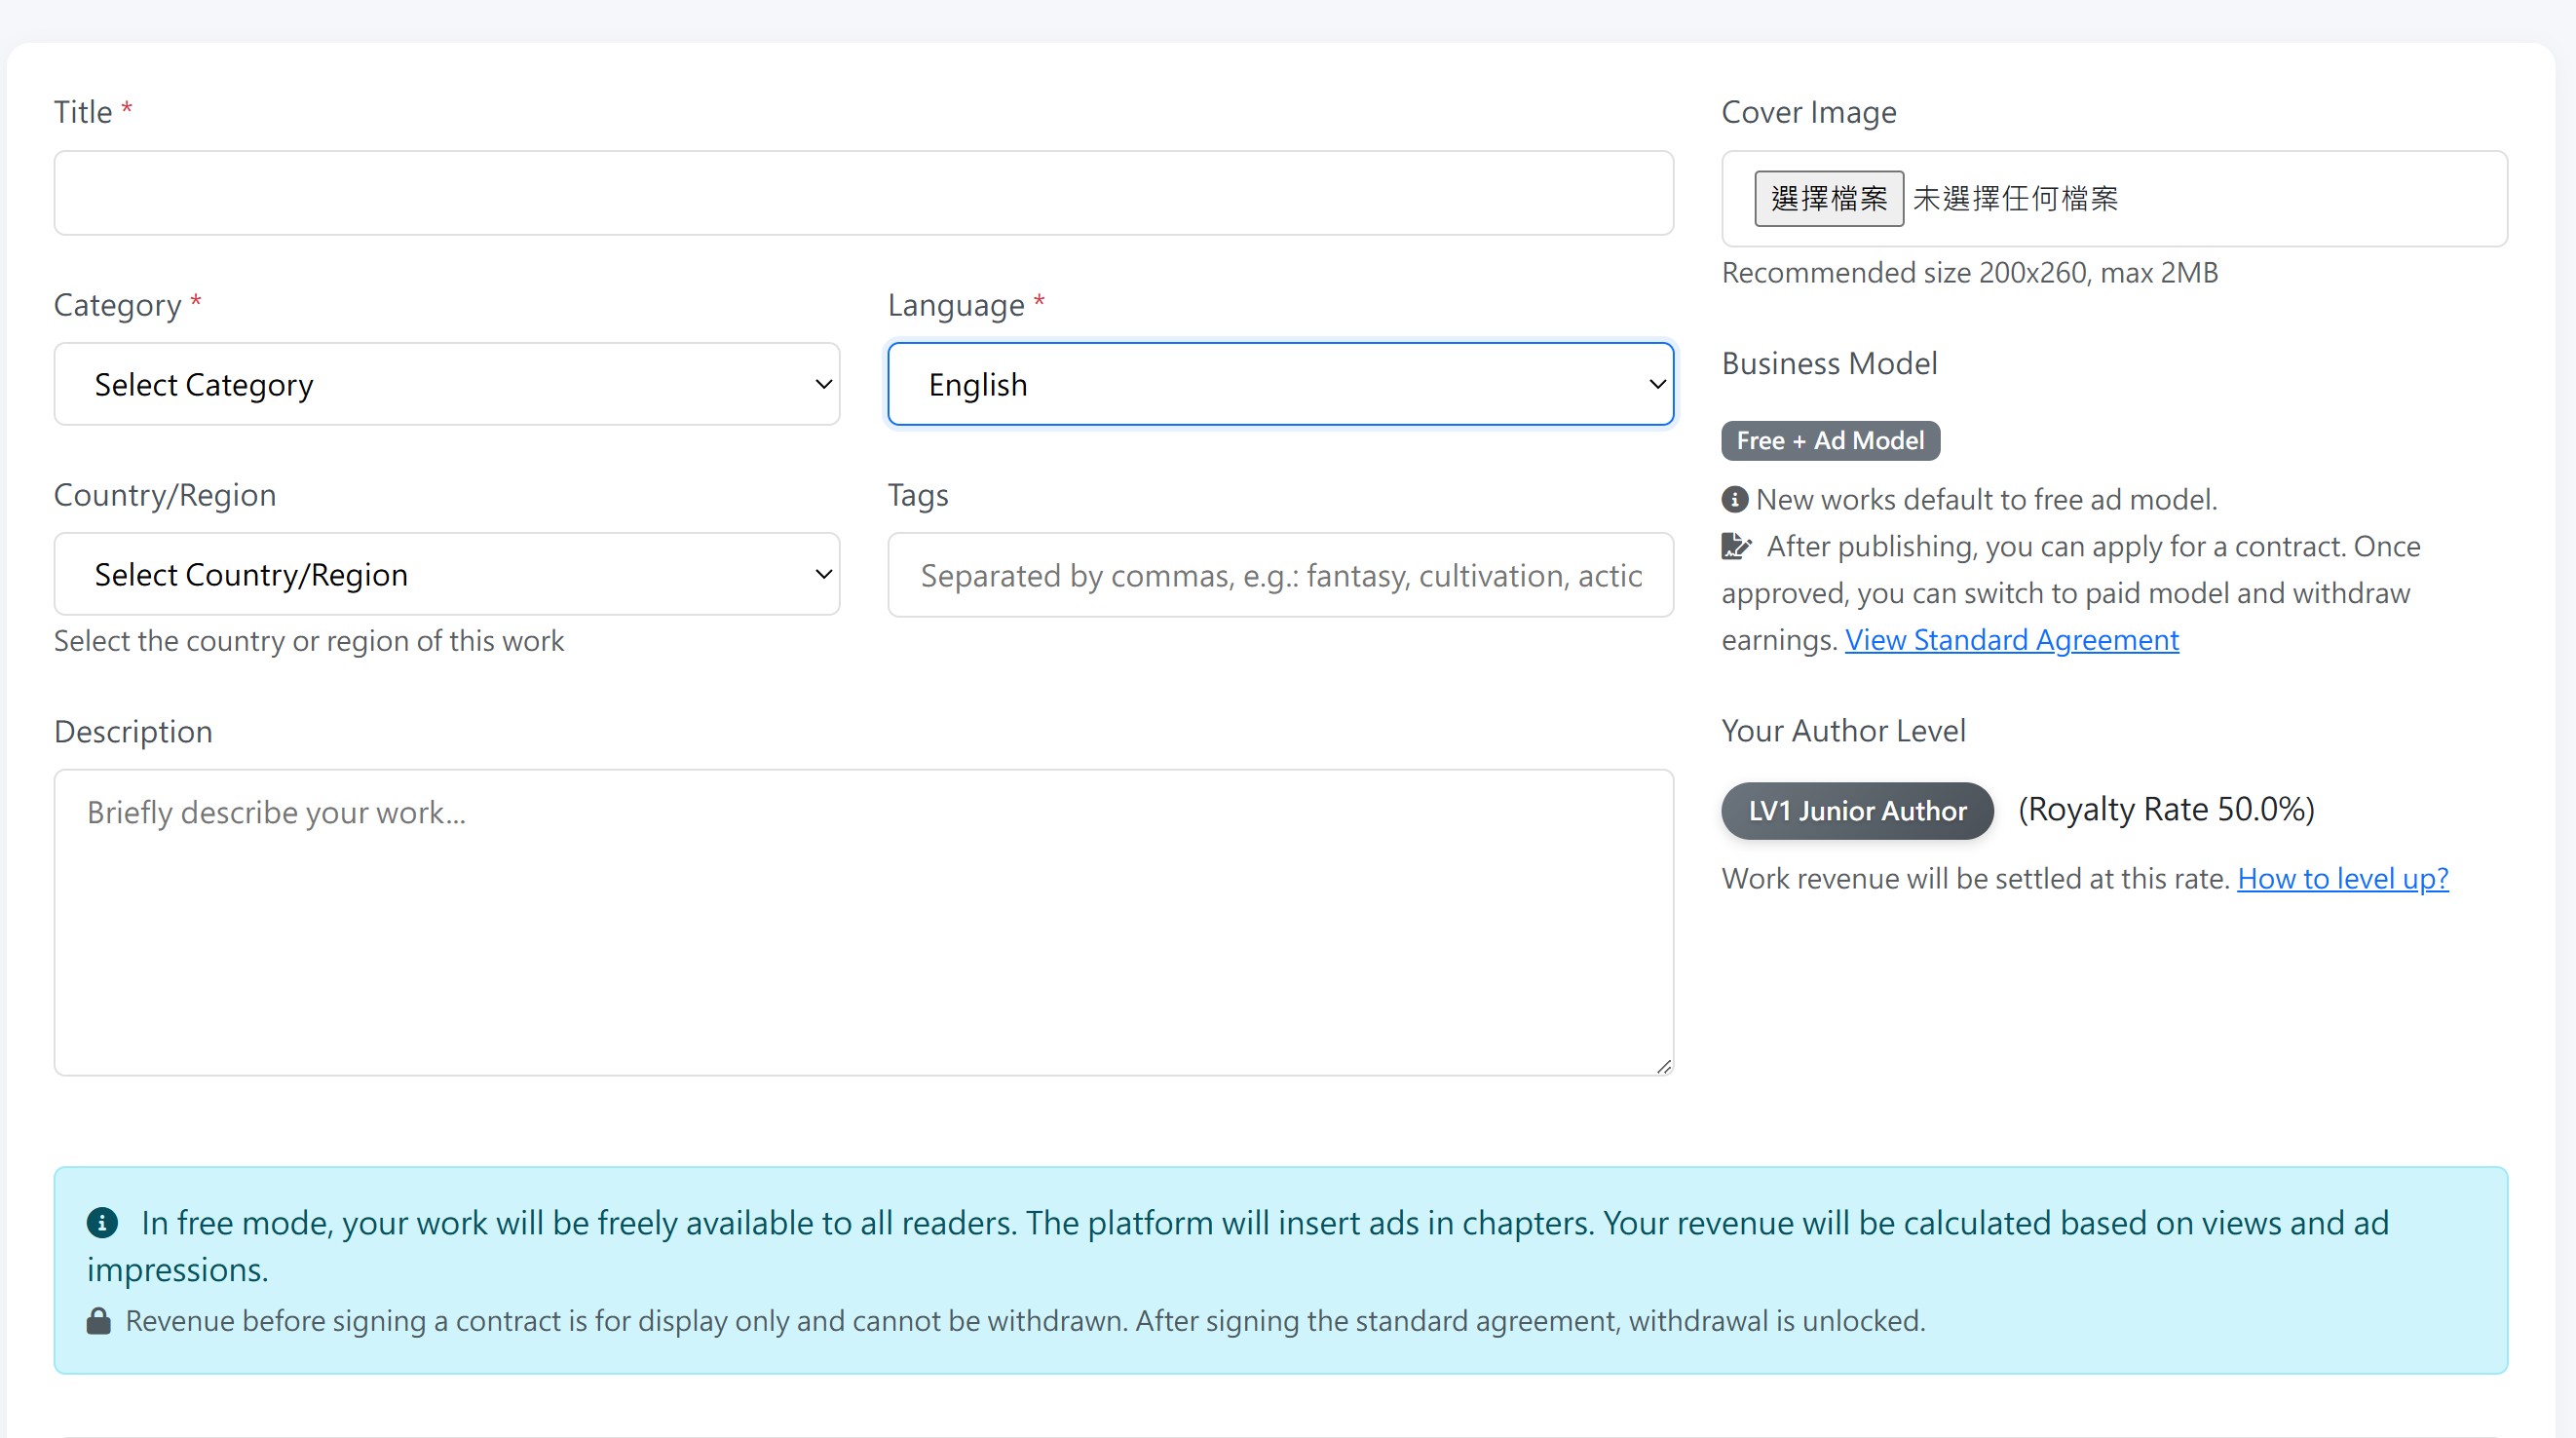Click the Title input field
Image resolution: width=2576 pixels, height=1438 pixels.
click(863, 193)
